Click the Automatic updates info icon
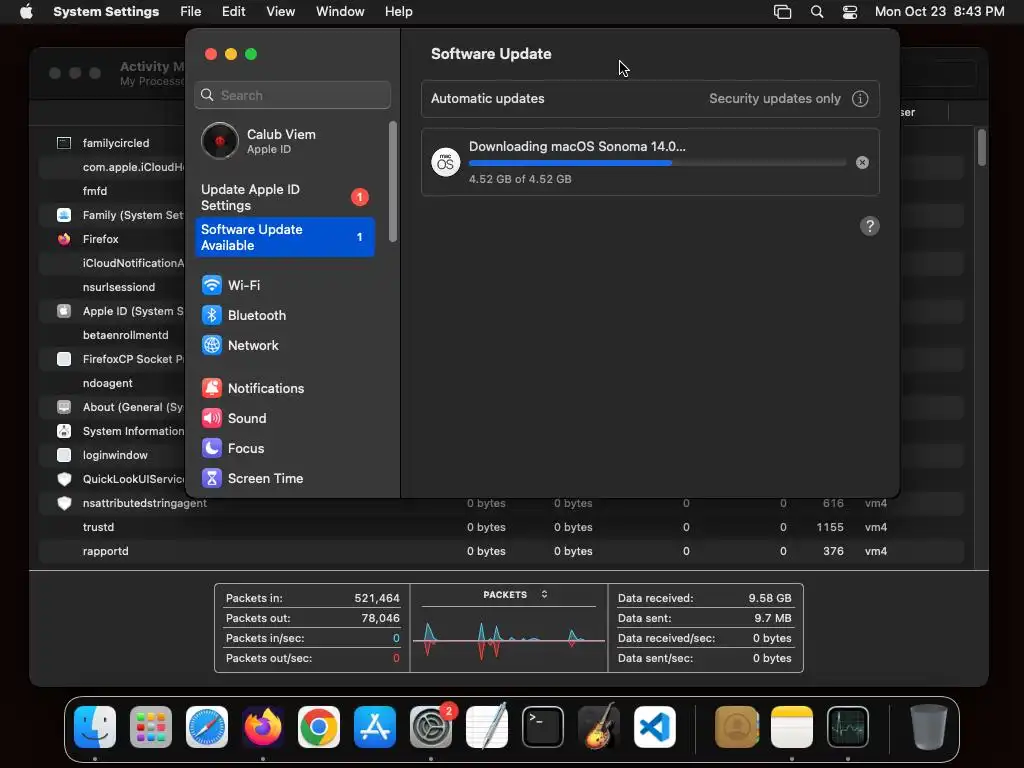Viewport: 1024px width, 768px height. 860,99
